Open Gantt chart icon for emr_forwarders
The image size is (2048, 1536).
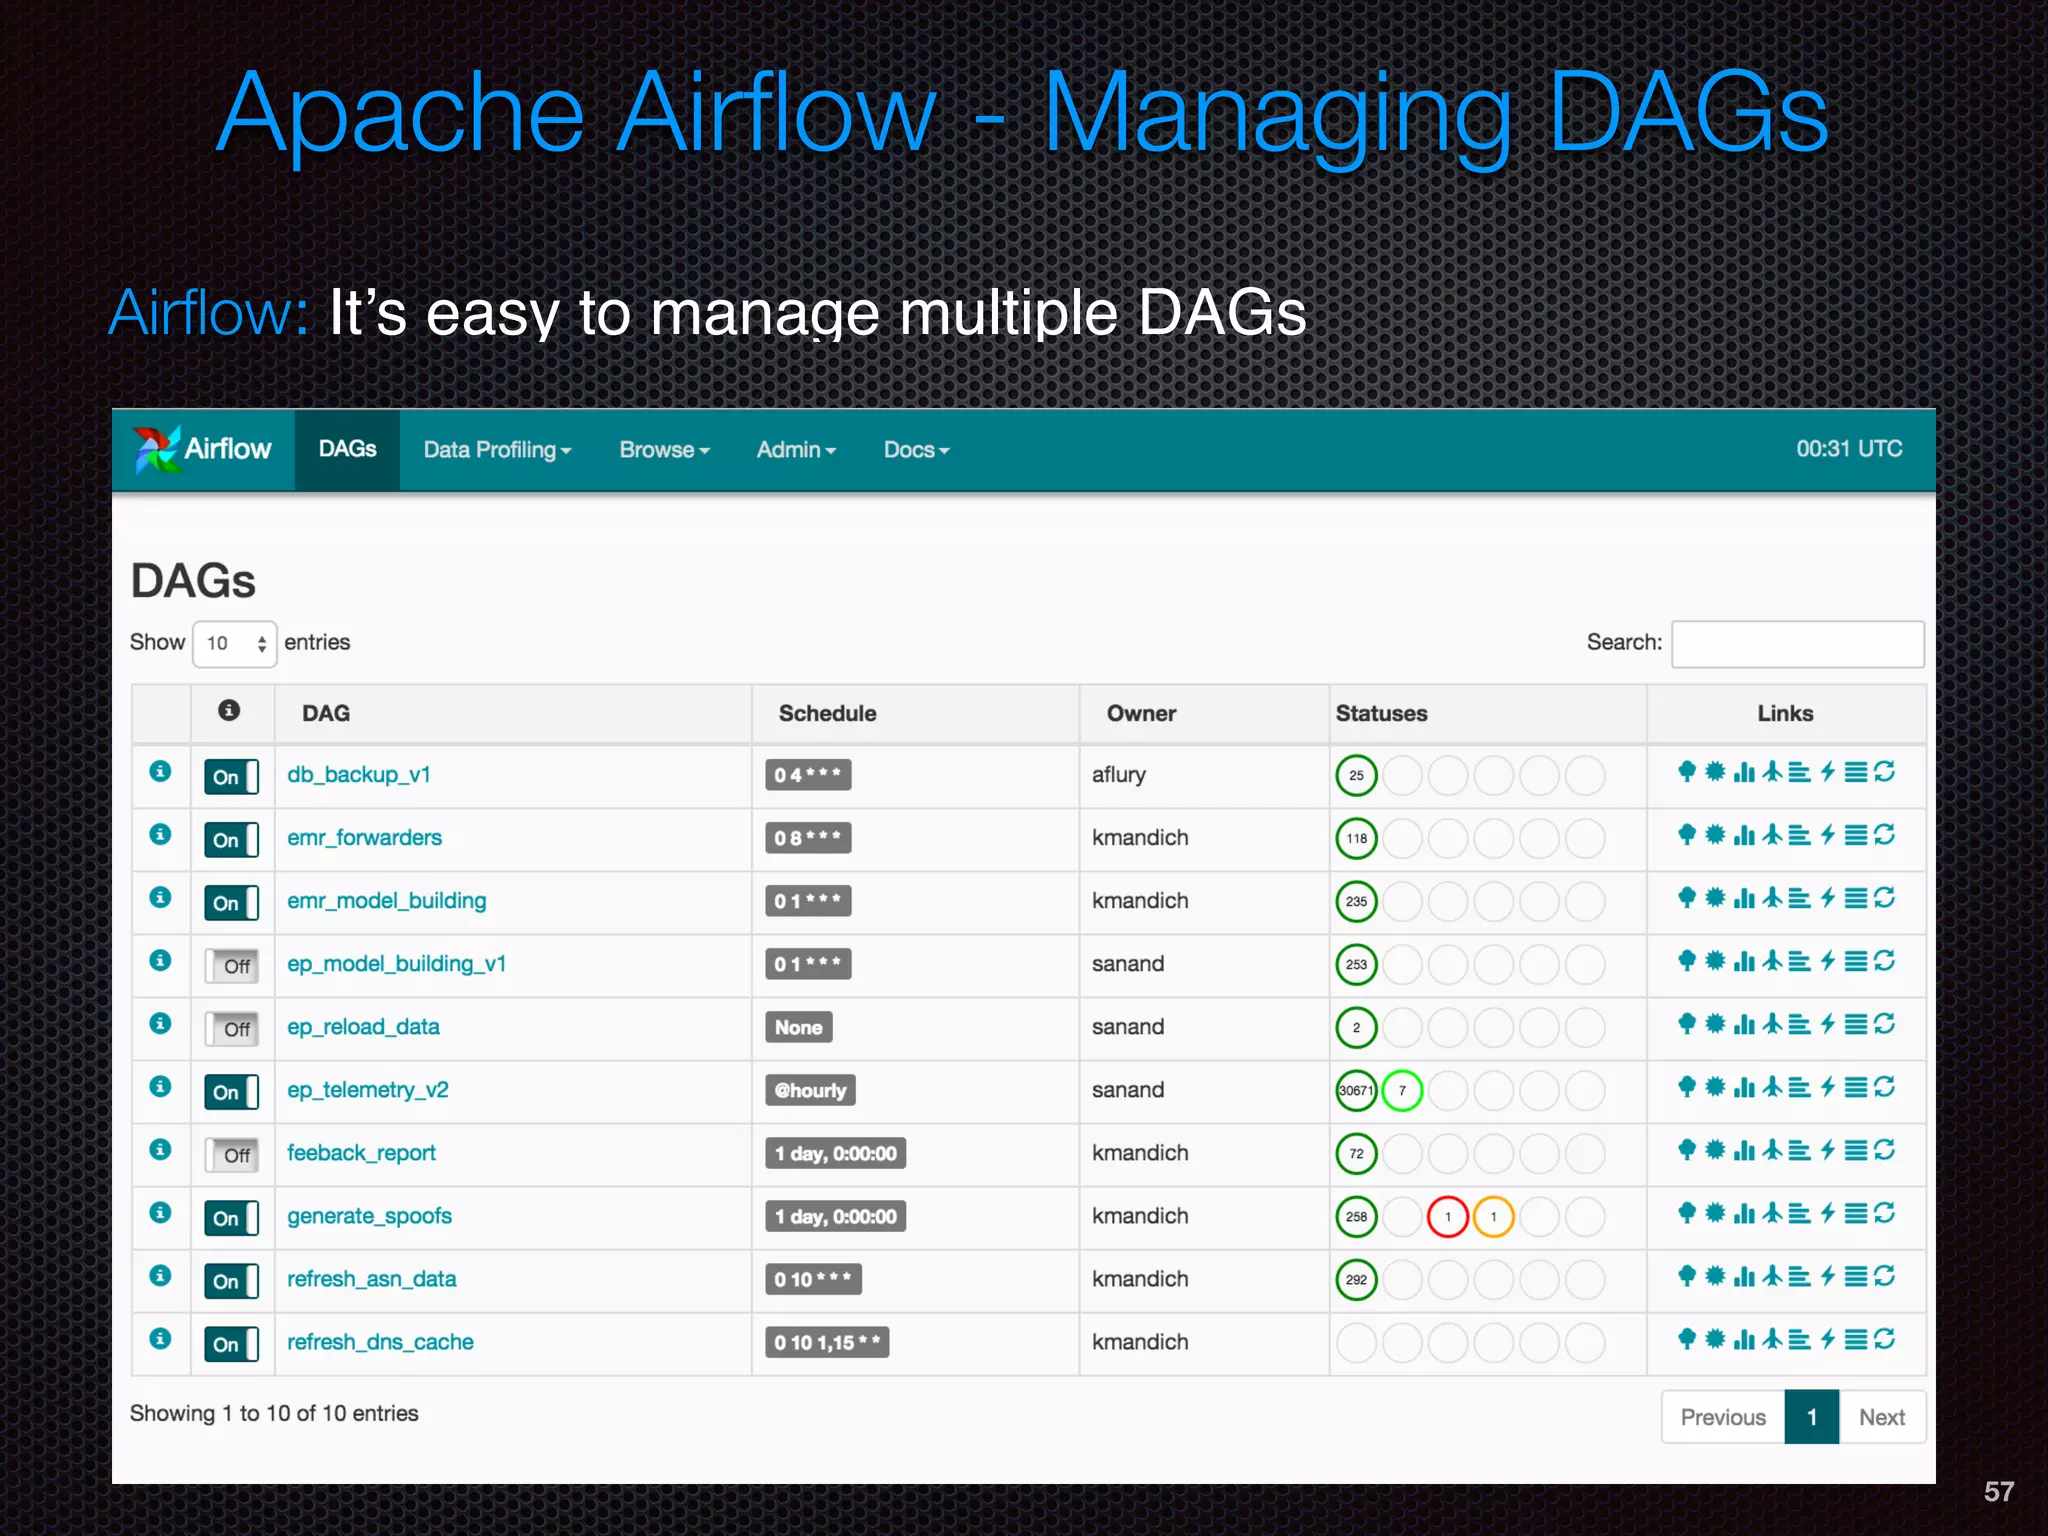point(1800,835)
